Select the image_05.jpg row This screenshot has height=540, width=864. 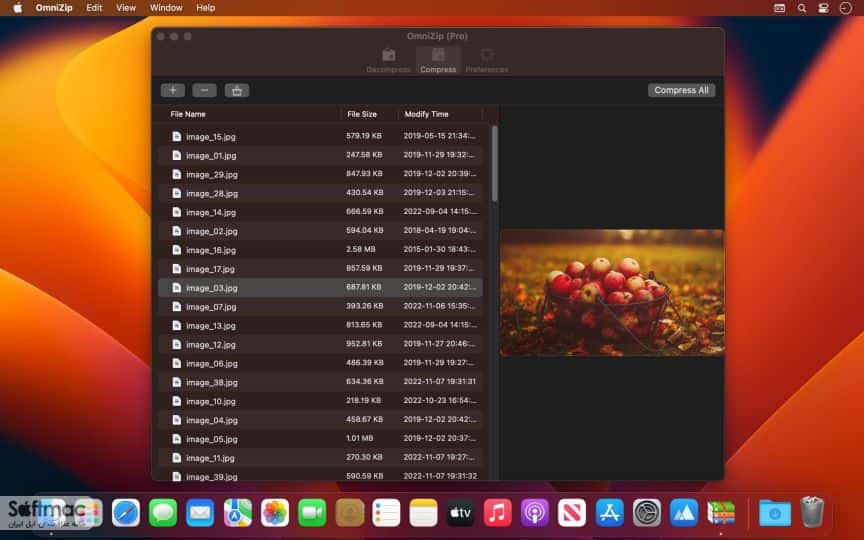tap(320, 439)
